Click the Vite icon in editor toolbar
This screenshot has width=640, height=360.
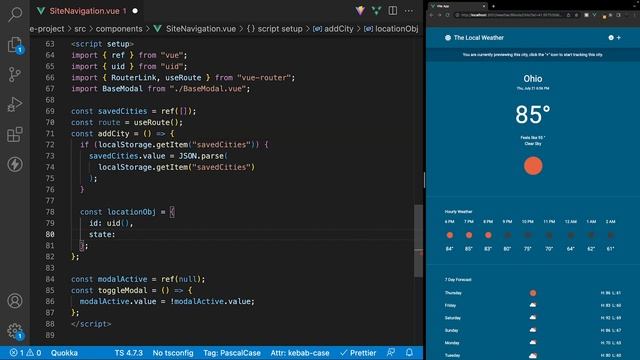(360, 11)
